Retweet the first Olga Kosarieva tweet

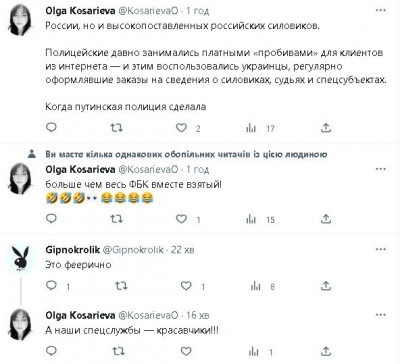click(116, 128)
